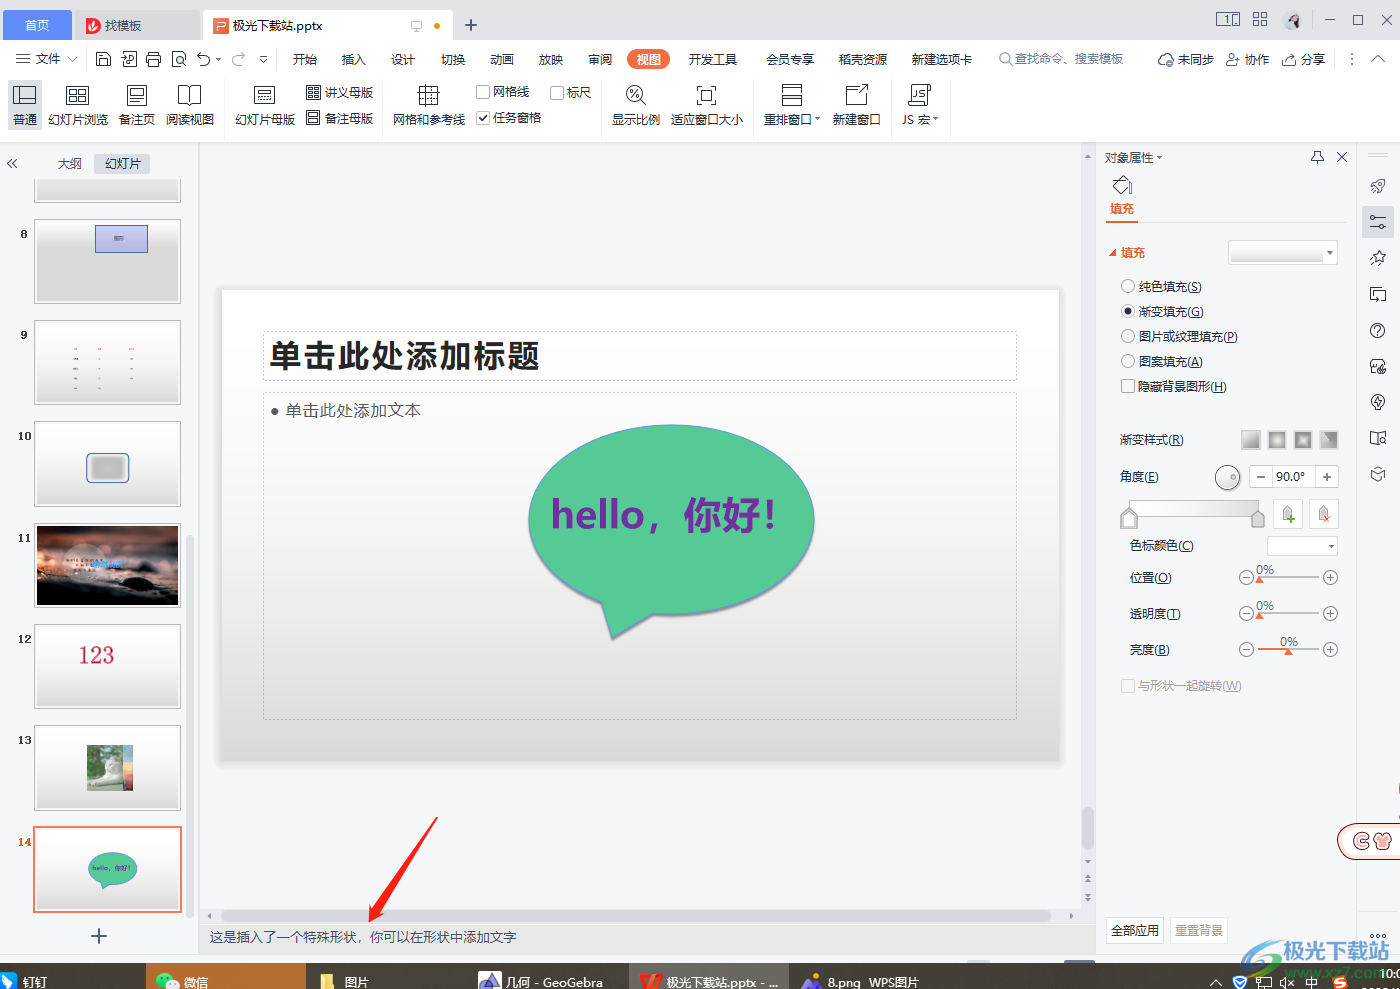Open the stop color (色标颜色) dropdown

click(1302, 546)
